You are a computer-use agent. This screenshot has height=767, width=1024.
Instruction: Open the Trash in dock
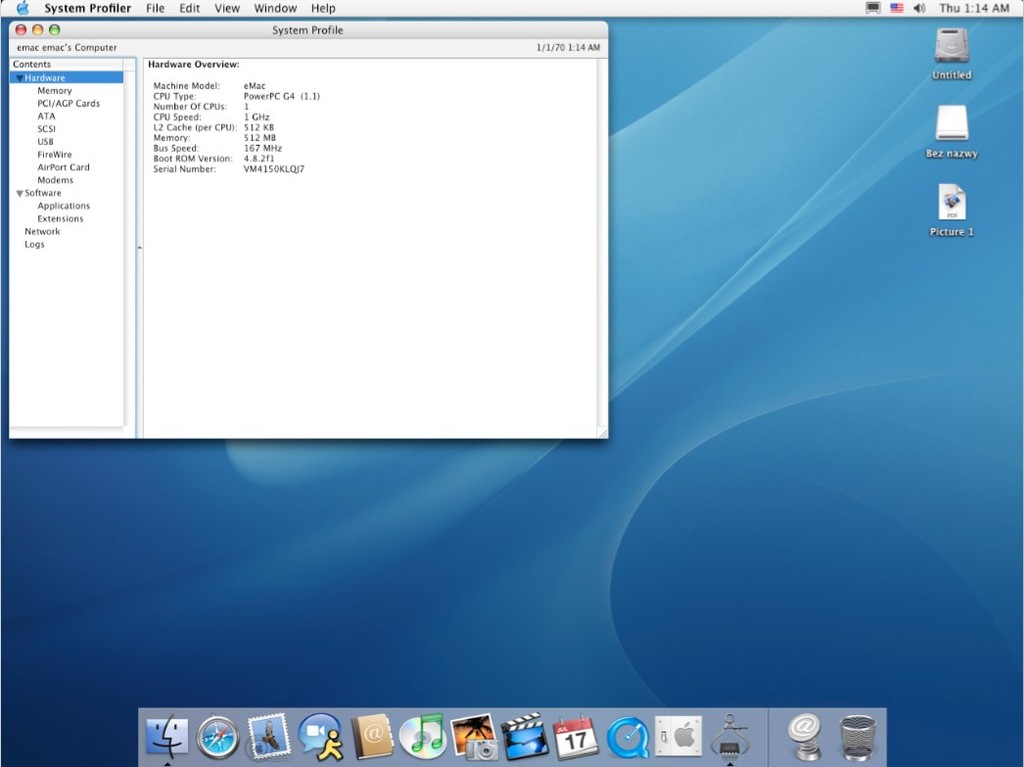(x=857, y=738)
